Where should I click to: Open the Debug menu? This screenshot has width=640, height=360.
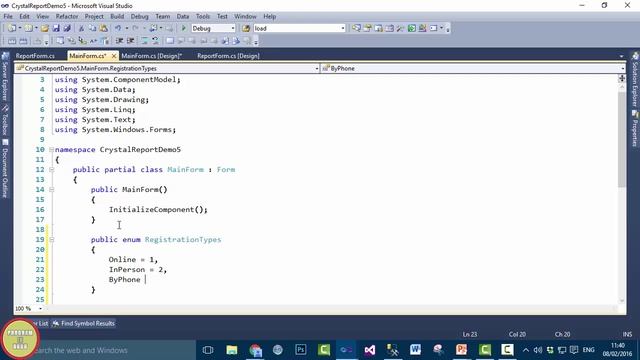pyautogui.click(x=139, y=16)
